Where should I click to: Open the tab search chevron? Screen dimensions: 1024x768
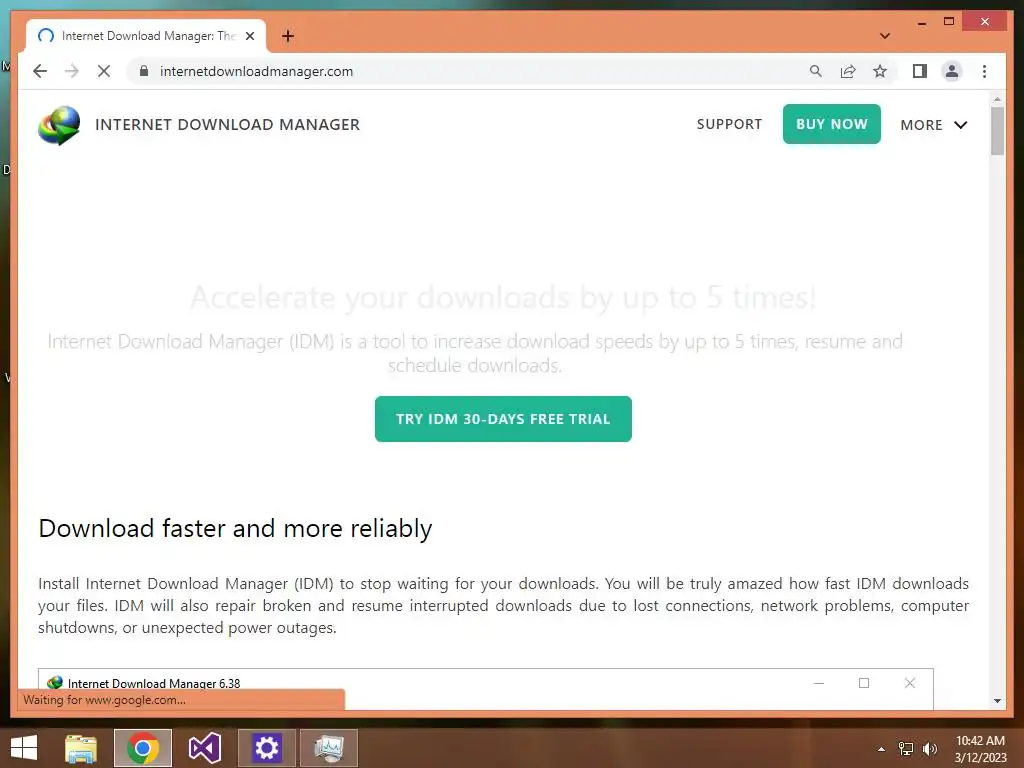[x=884, y=36]
